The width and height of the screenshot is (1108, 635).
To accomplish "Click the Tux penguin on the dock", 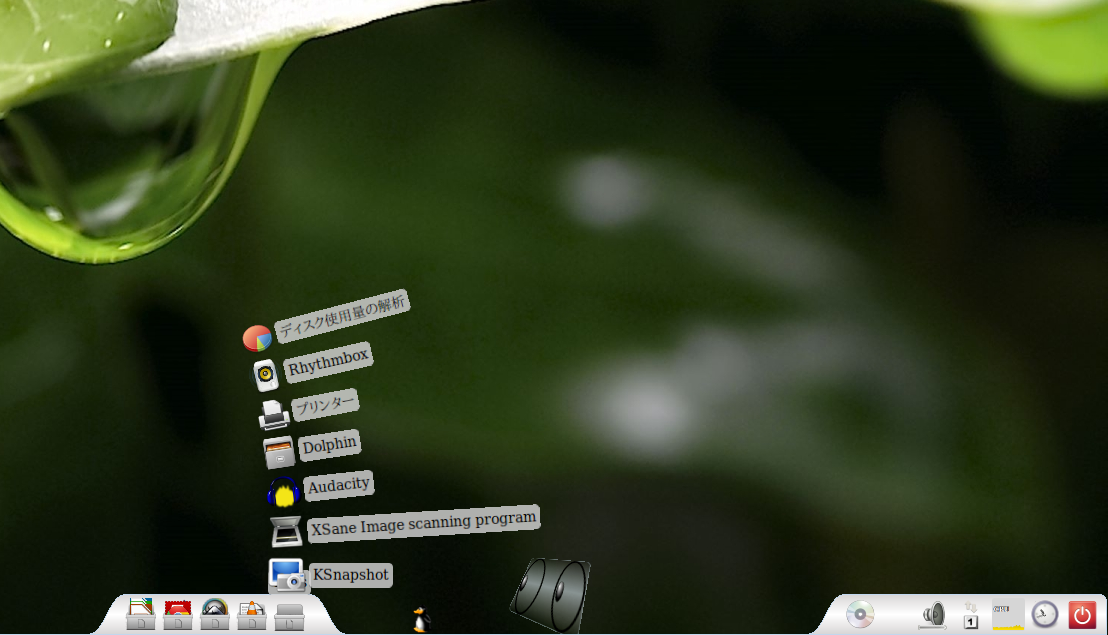I will point(422,619).
